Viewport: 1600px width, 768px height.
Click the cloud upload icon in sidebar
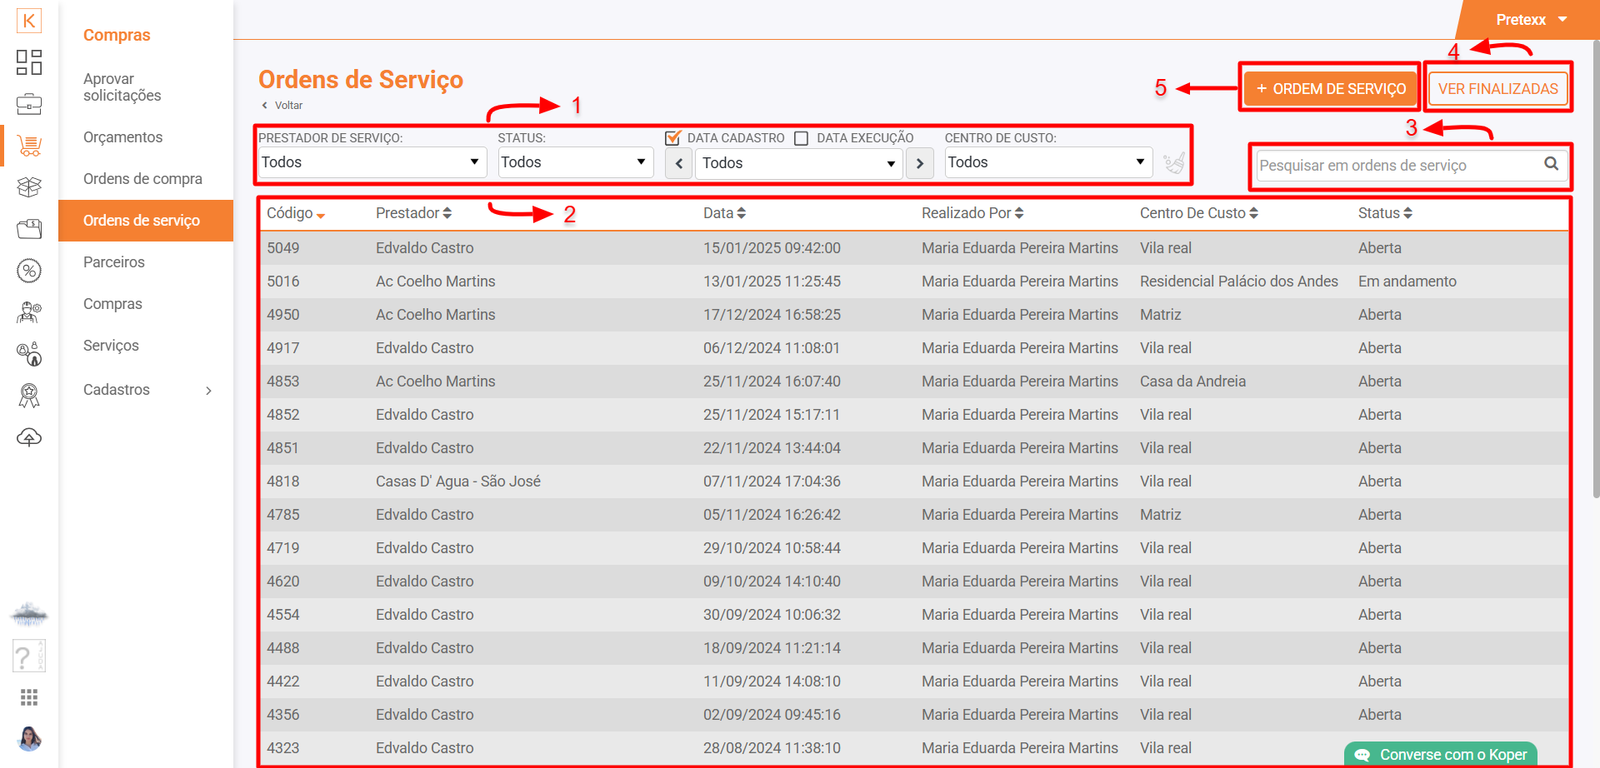(29, 437)
